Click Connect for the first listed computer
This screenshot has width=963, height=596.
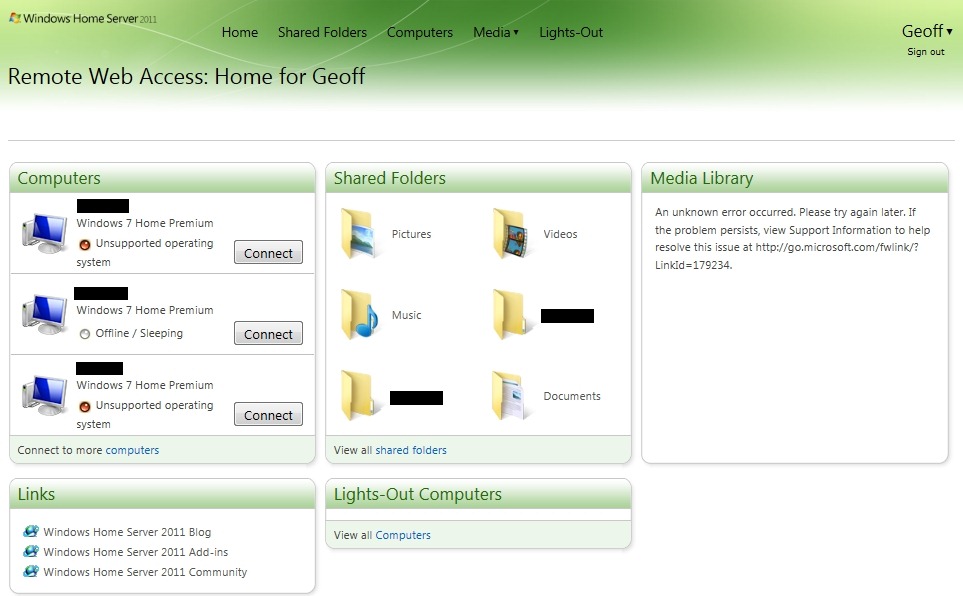click(268, 253)
